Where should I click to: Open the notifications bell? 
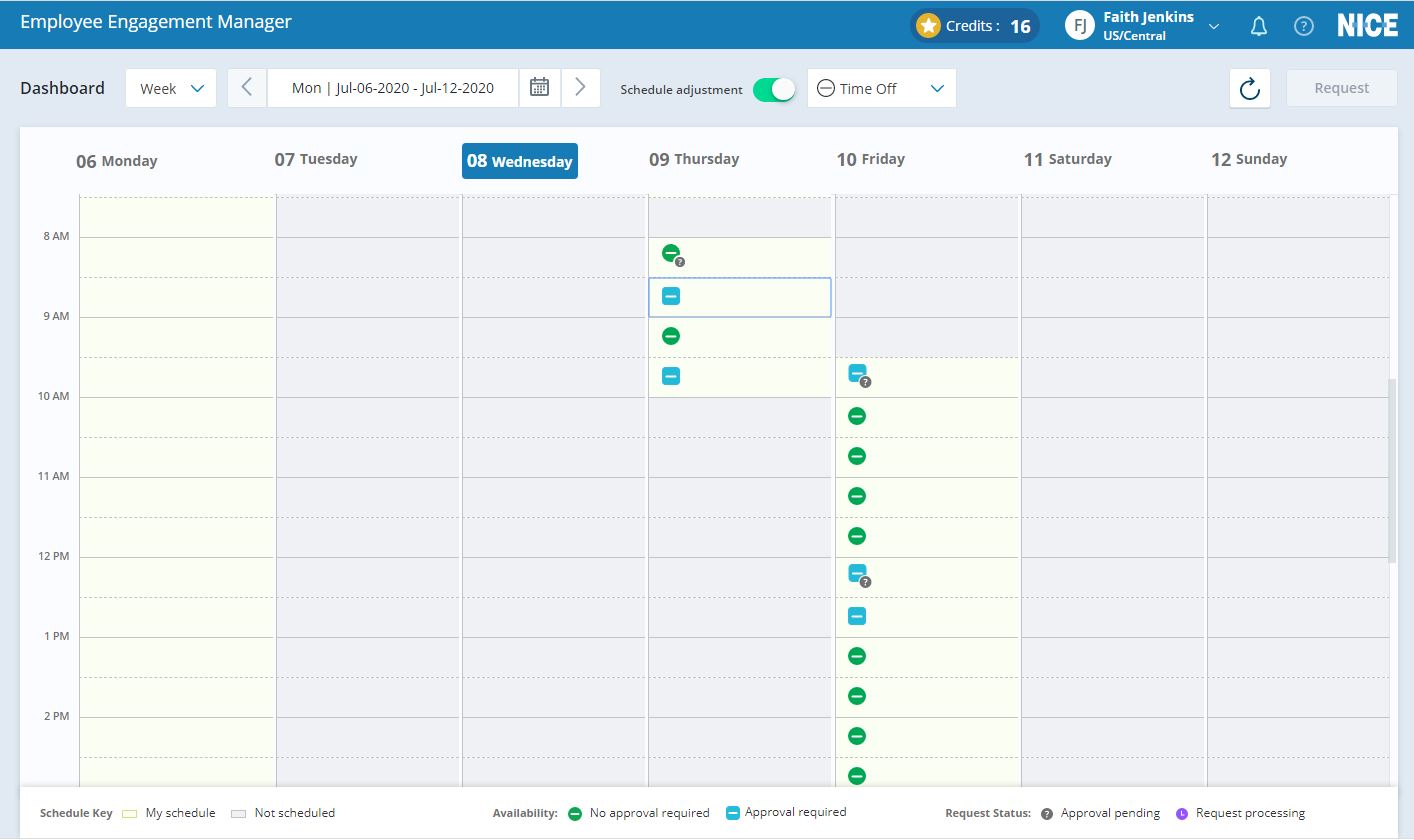[x=1259, y=27]
